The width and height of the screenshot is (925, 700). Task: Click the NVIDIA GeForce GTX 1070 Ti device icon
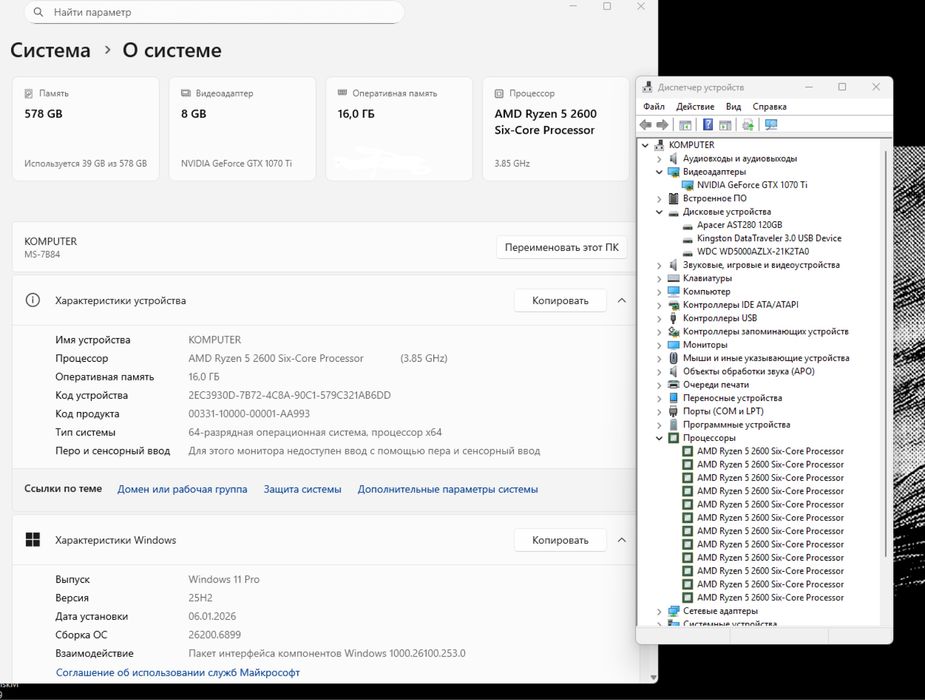[687, 185]
